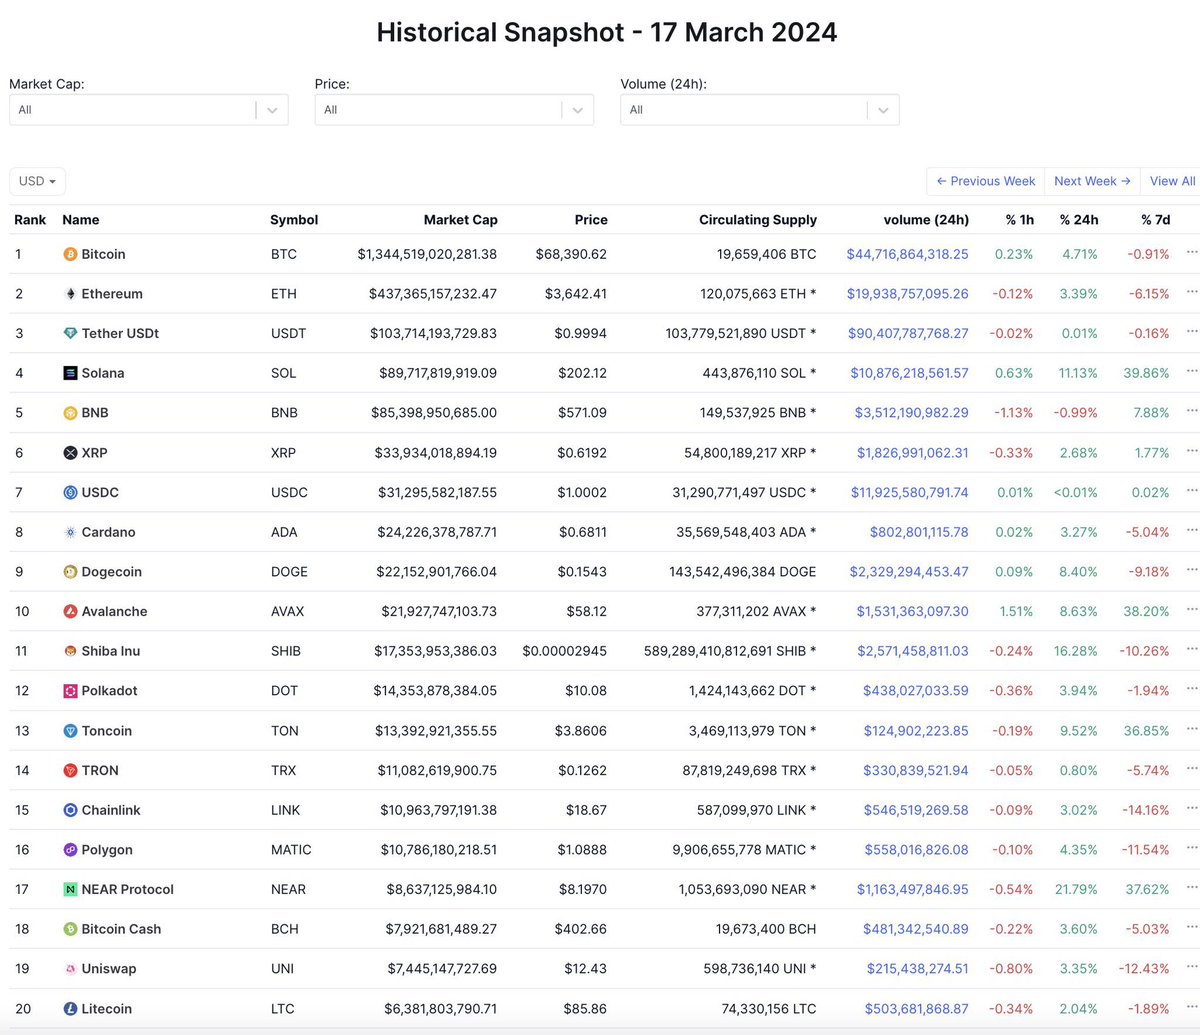Open the three-dot menu for Bitcoin row
This screenshot has height=1035, width=1200.
(1191, 252)
